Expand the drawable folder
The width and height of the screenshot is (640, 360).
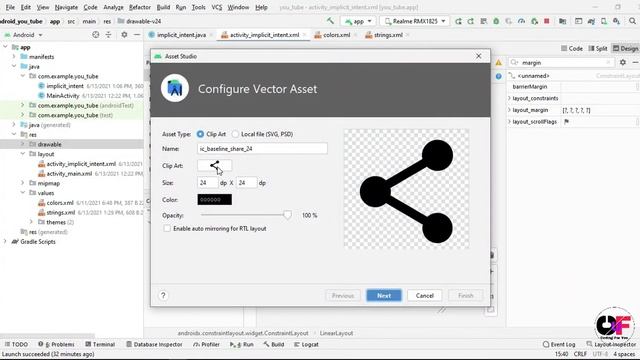(x=23, y=144)
